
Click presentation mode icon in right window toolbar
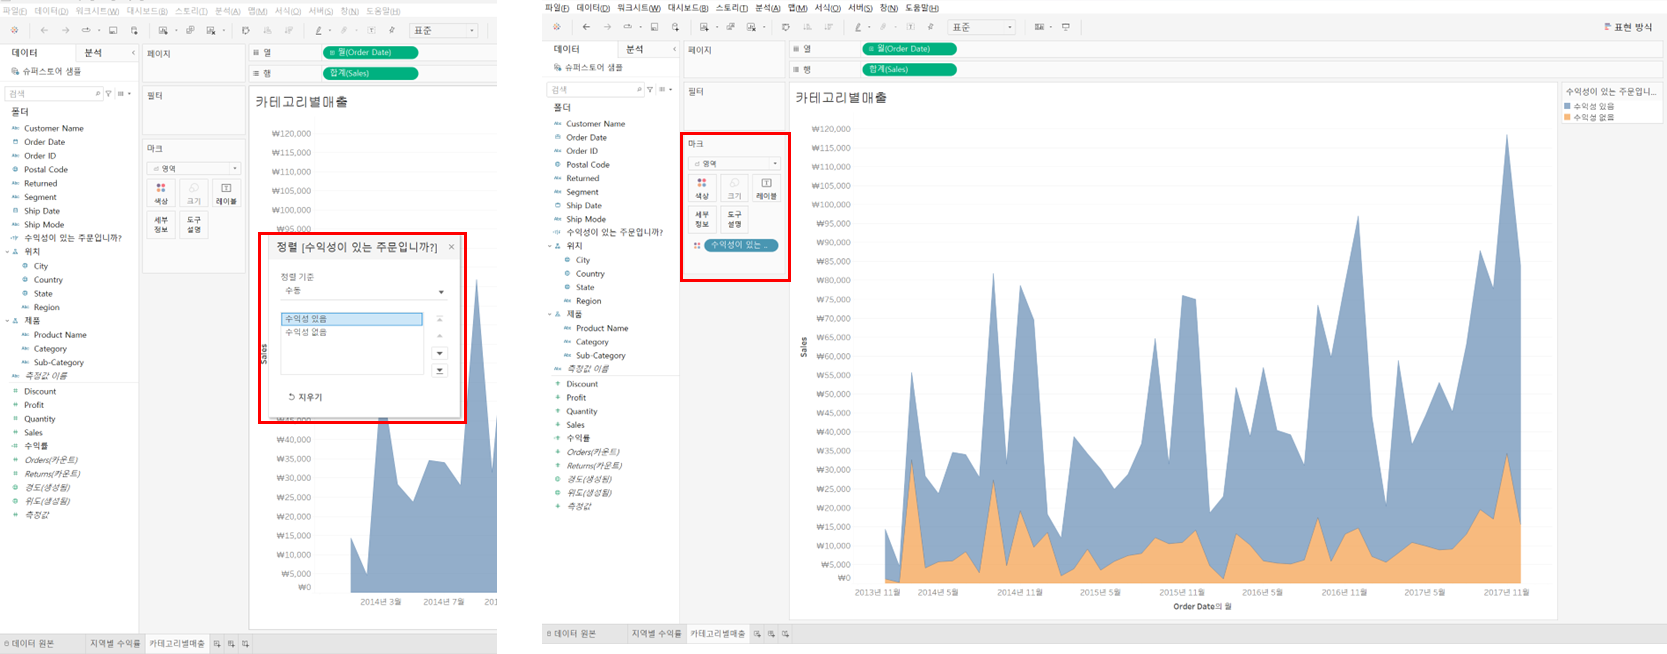[x=1066, y=27]
